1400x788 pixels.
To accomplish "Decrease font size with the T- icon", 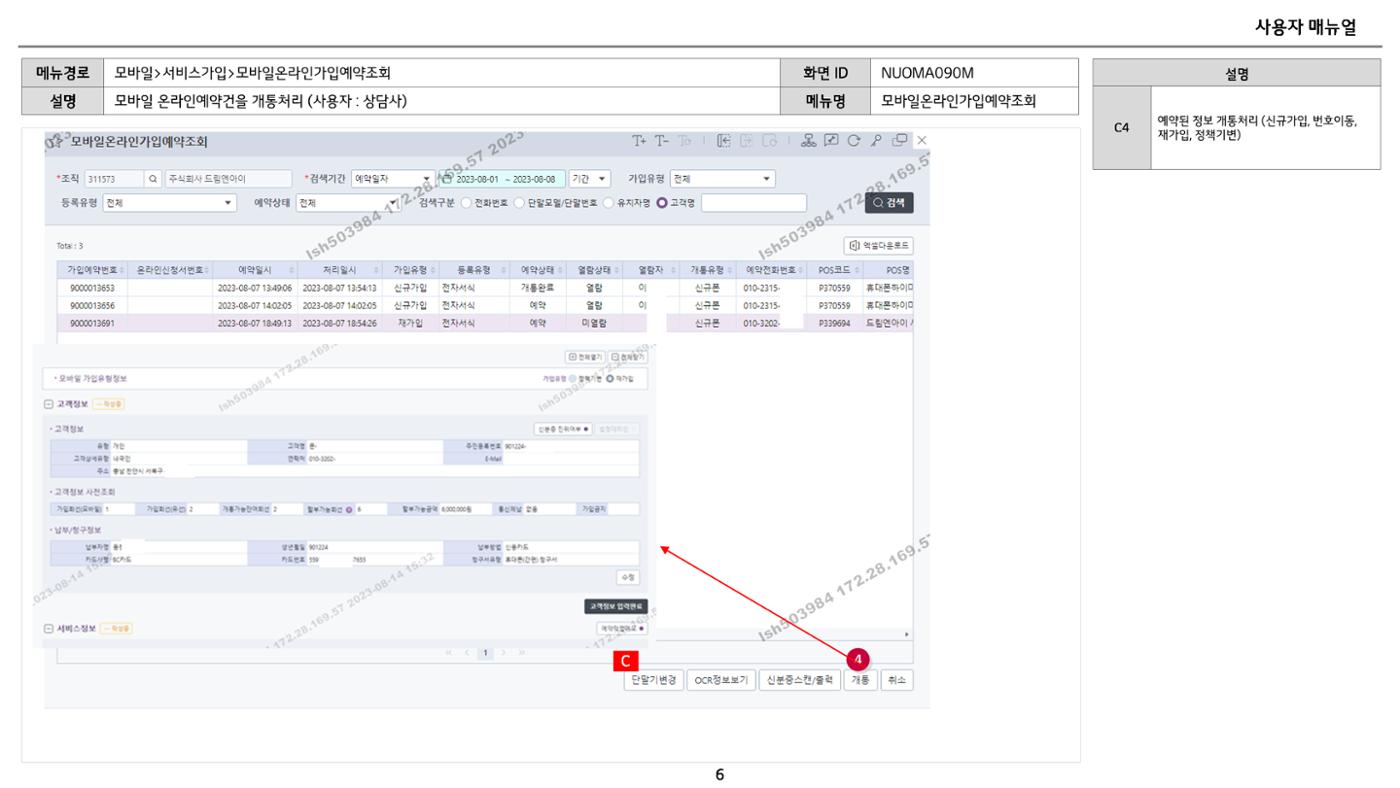I will coord(662,141).
